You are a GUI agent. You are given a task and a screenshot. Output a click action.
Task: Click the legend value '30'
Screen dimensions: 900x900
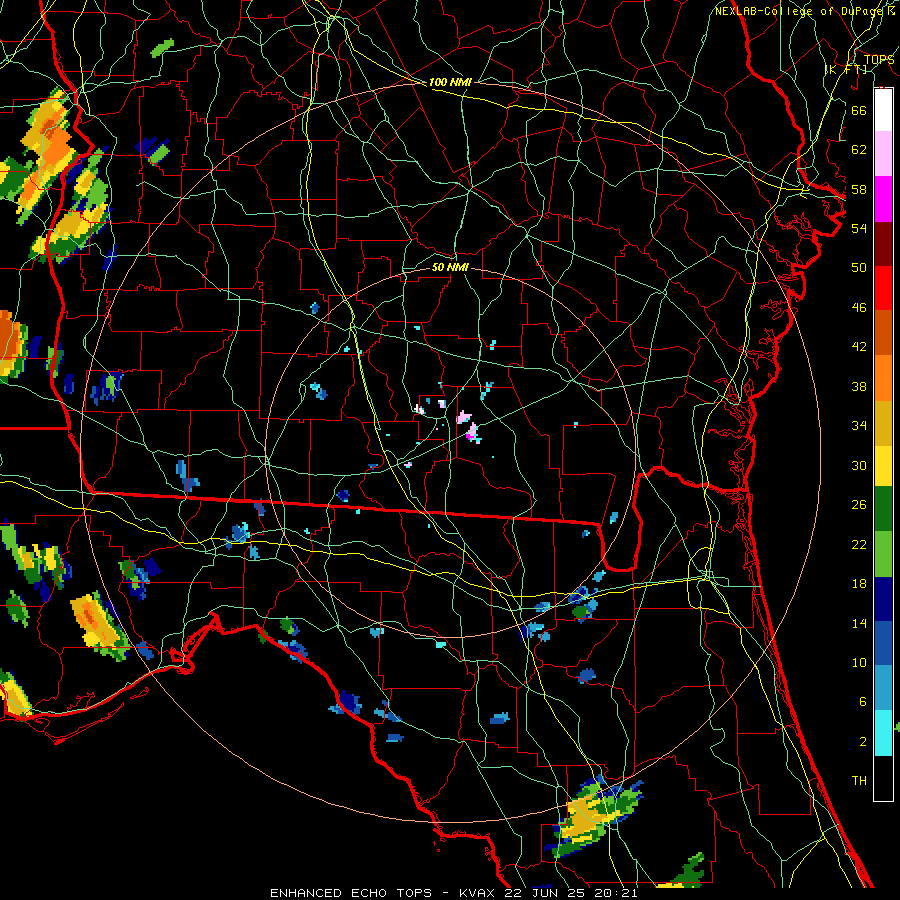coord(859,465)
